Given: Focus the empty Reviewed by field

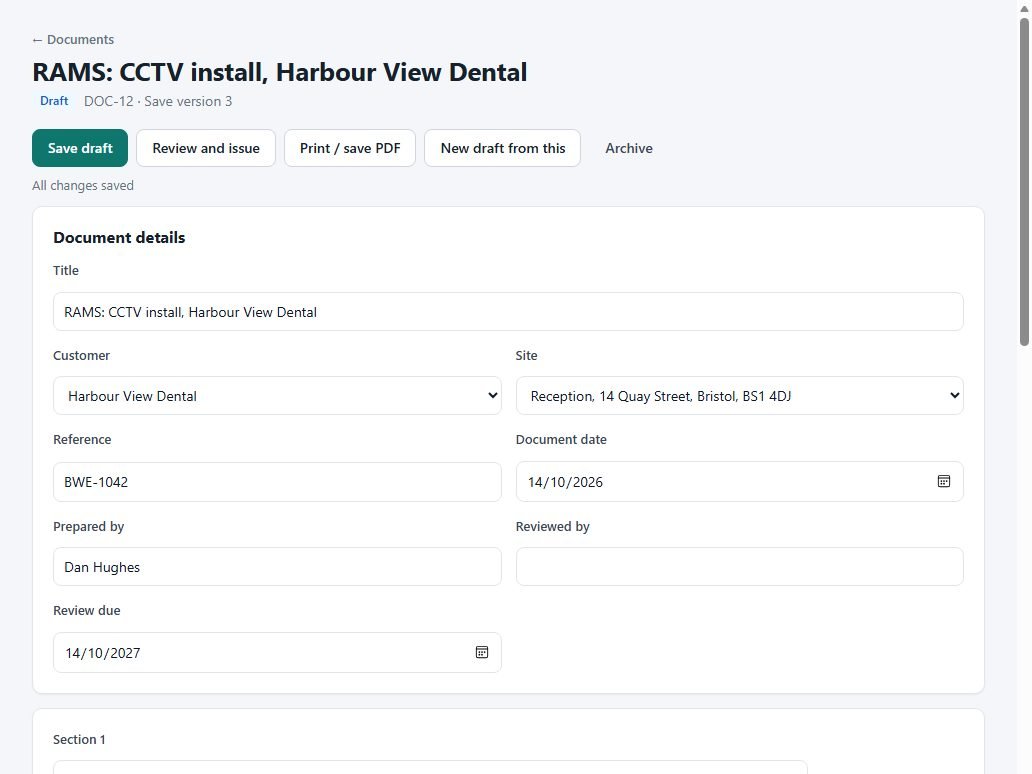Looking at the screenshot, I should (739, 567).
